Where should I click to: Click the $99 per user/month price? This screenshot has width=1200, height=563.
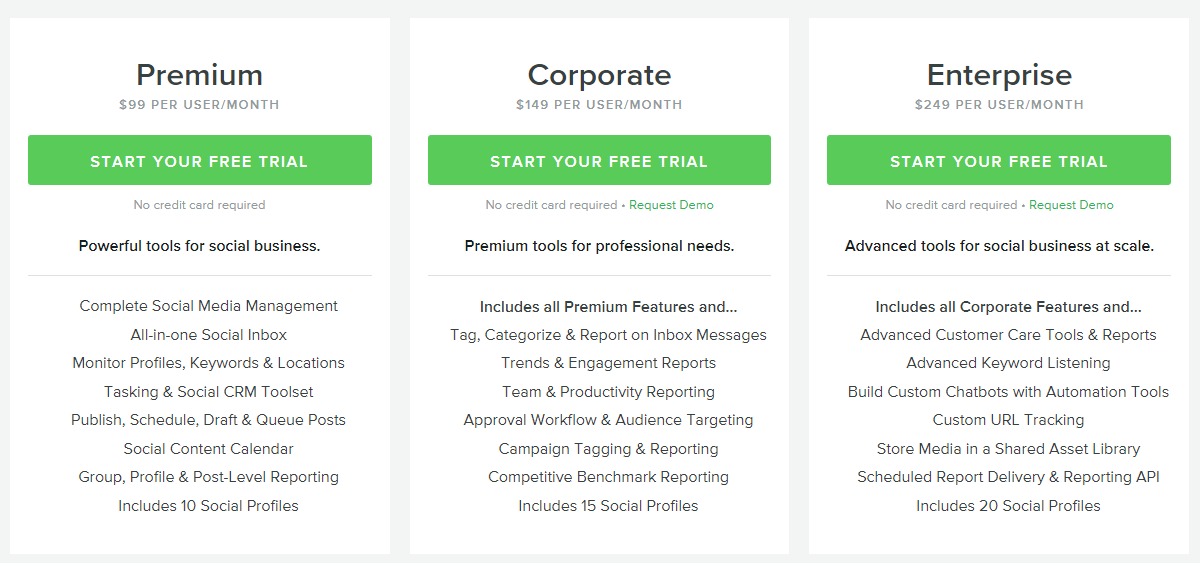click(x=200, y=105)
